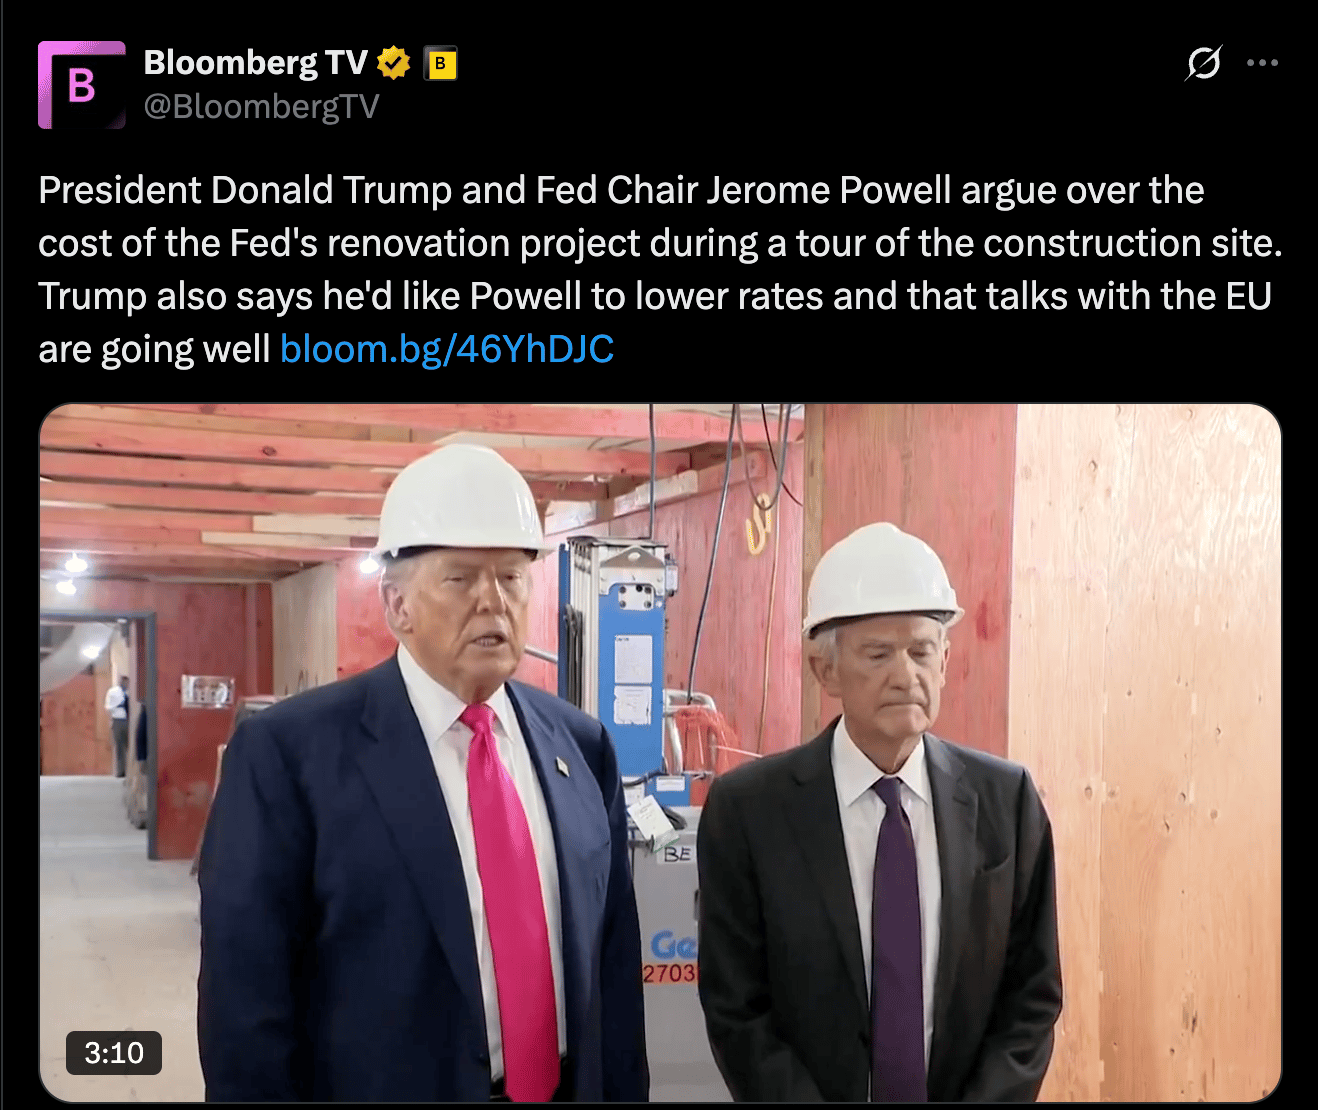Screen dimensions: 1318x1110
Task: Click the Bloomberg TV display name
Action: coord(256,63)
